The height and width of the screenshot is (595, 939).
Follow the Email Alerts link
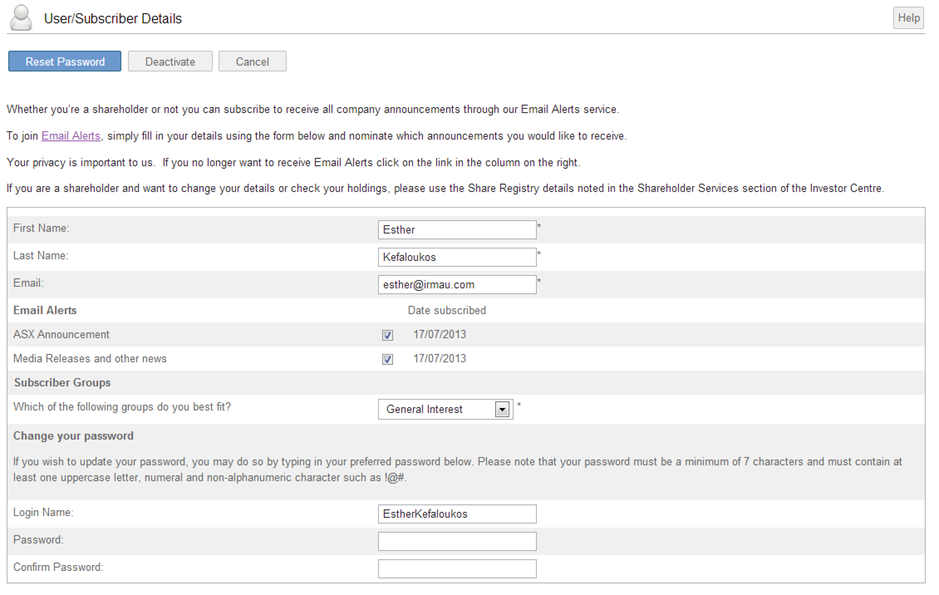pos(71,136)
